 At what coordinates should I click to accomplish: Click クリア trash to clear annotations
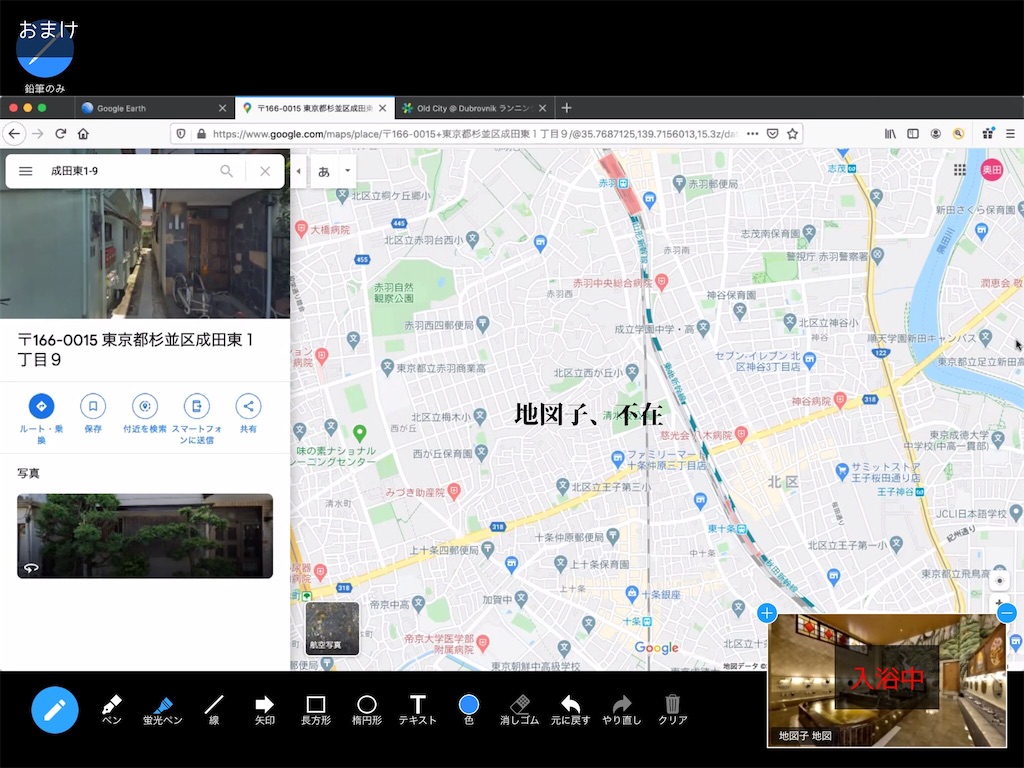[673, 709]
